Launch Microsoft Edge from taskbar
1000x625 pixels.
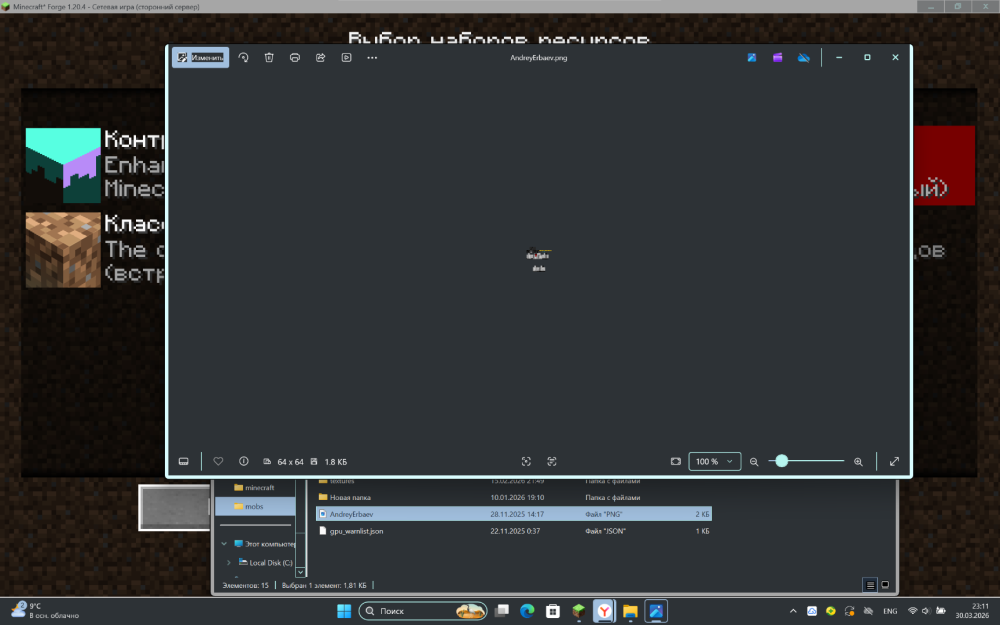(527, 611)
